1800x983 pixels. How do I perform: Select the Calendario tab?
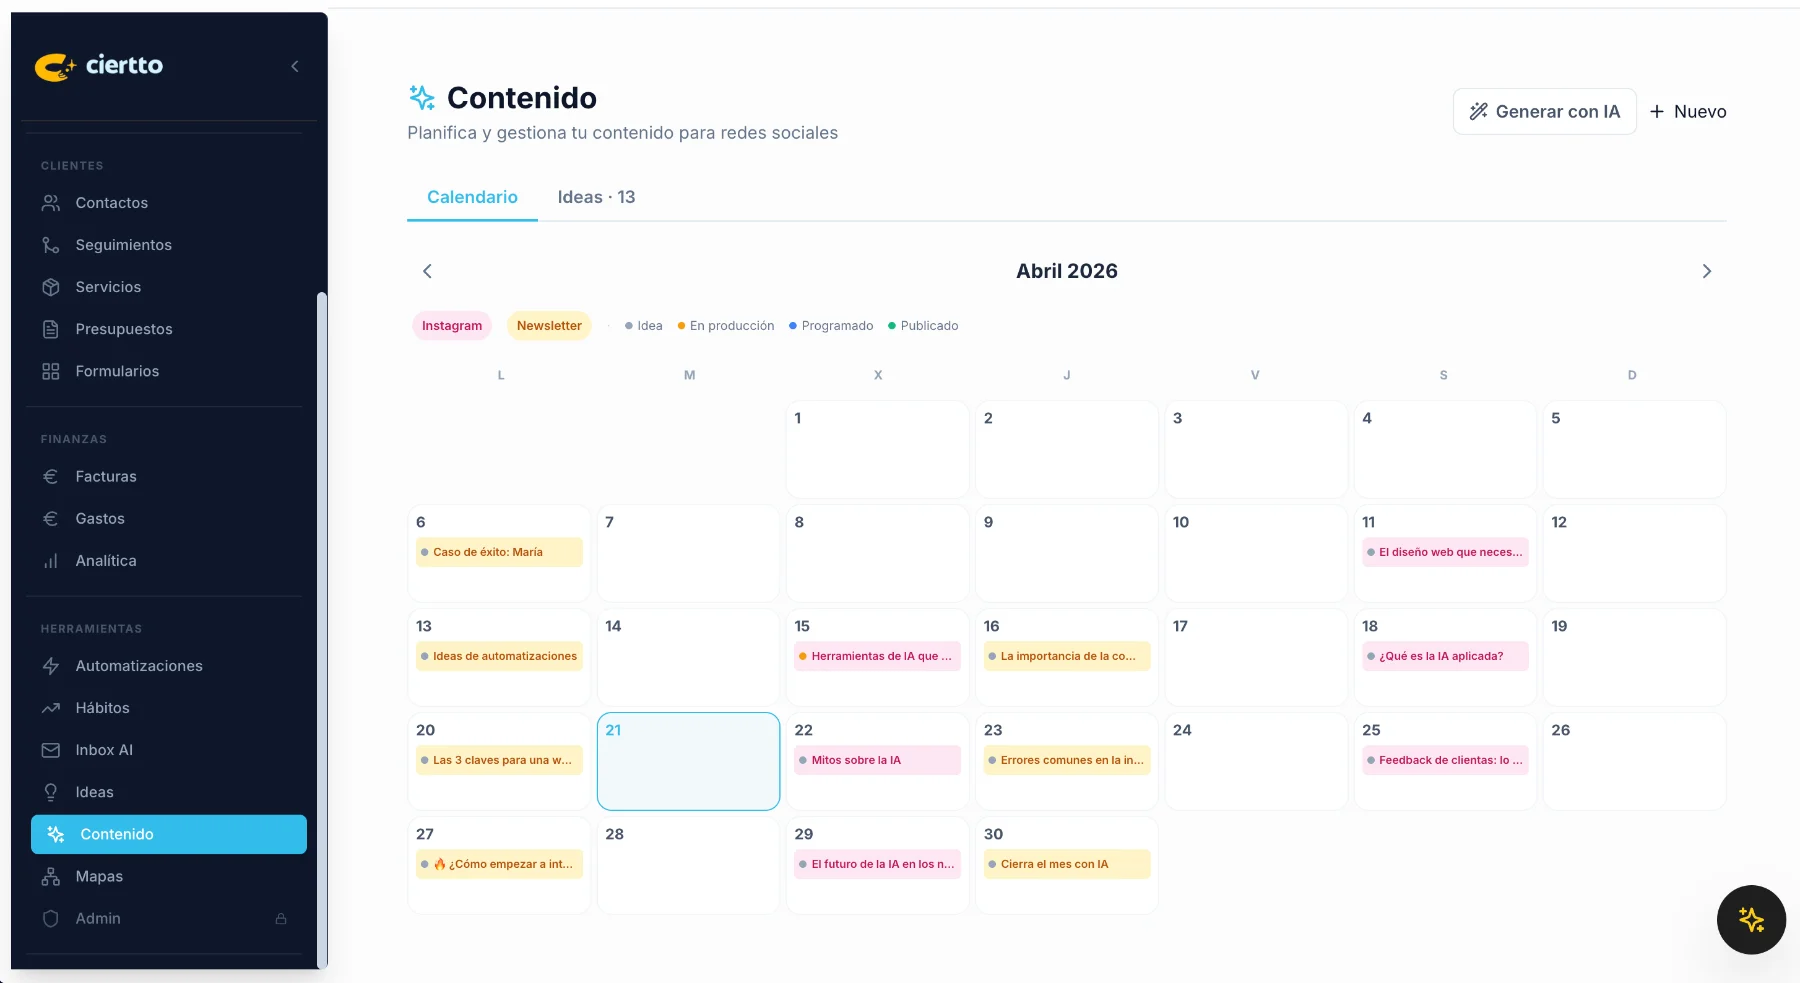tap(472, 197)
